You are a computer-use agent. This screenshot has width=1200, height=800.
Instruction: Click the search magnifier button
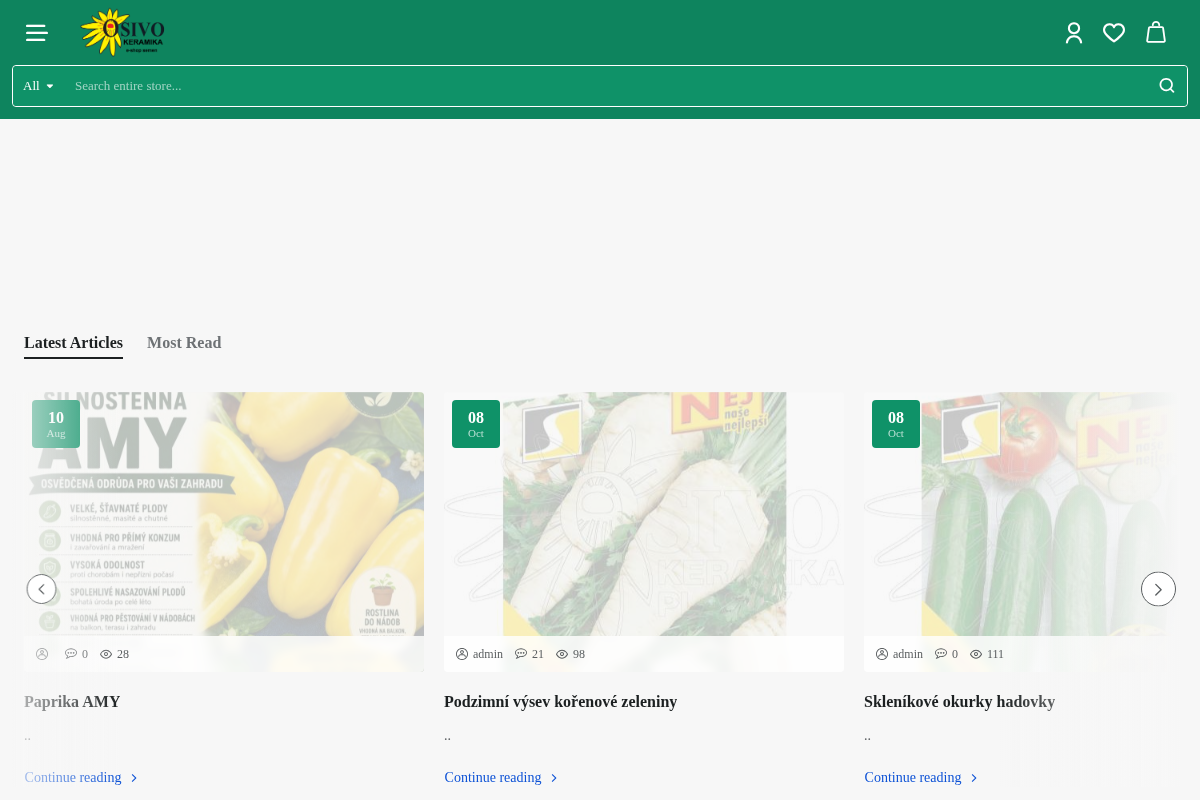click(x=1167, y=86)
